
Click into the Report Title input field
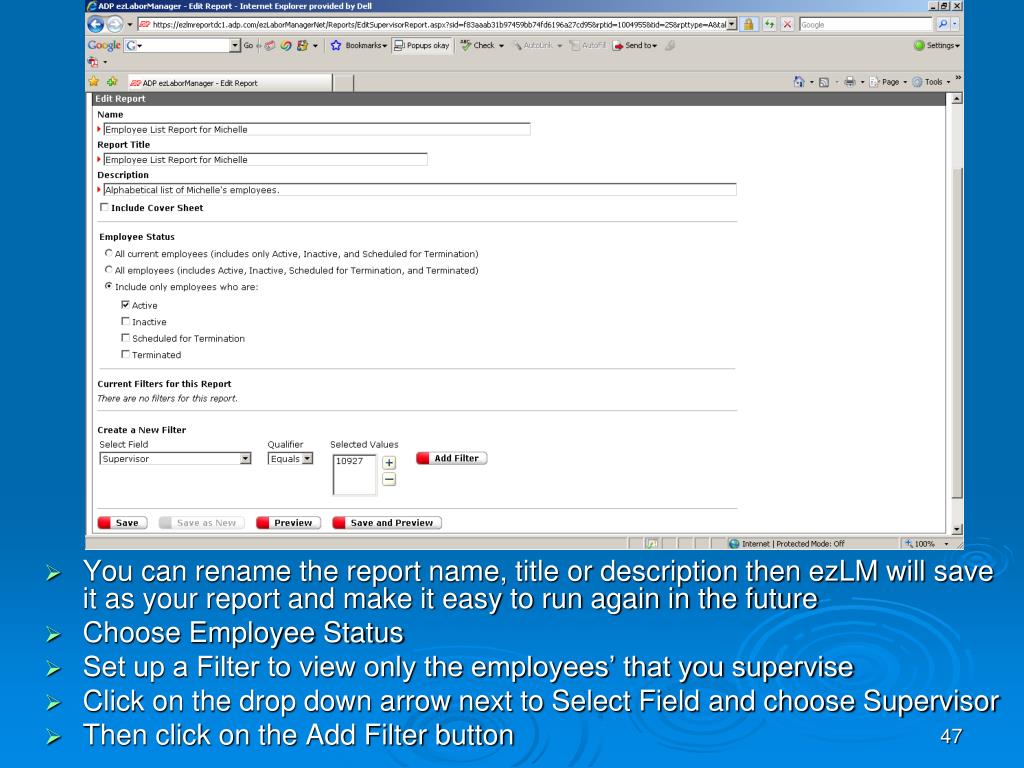(x=265, y=159)
